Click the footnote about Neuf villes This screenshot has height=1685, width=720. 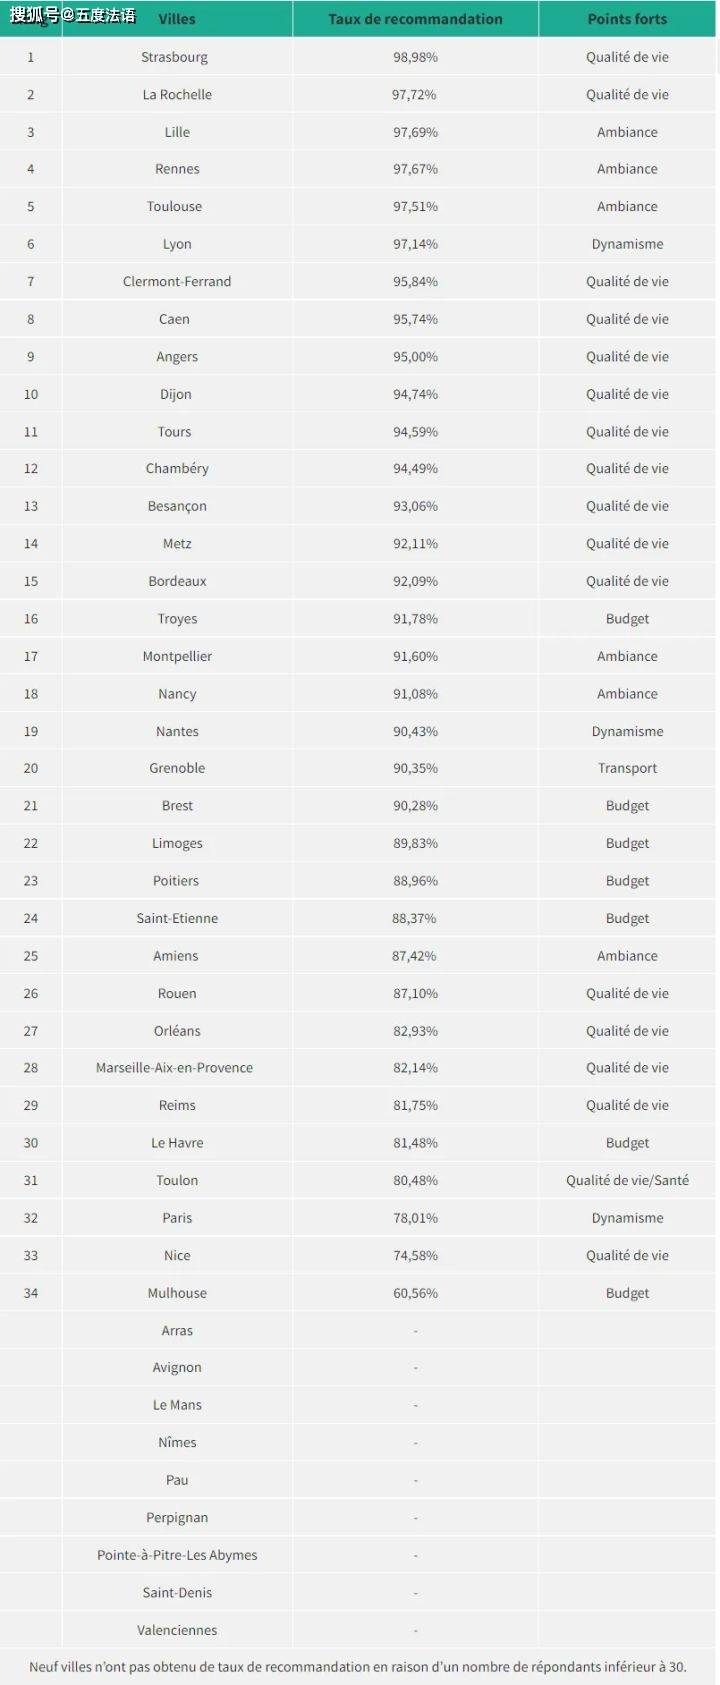(358, 1667)
